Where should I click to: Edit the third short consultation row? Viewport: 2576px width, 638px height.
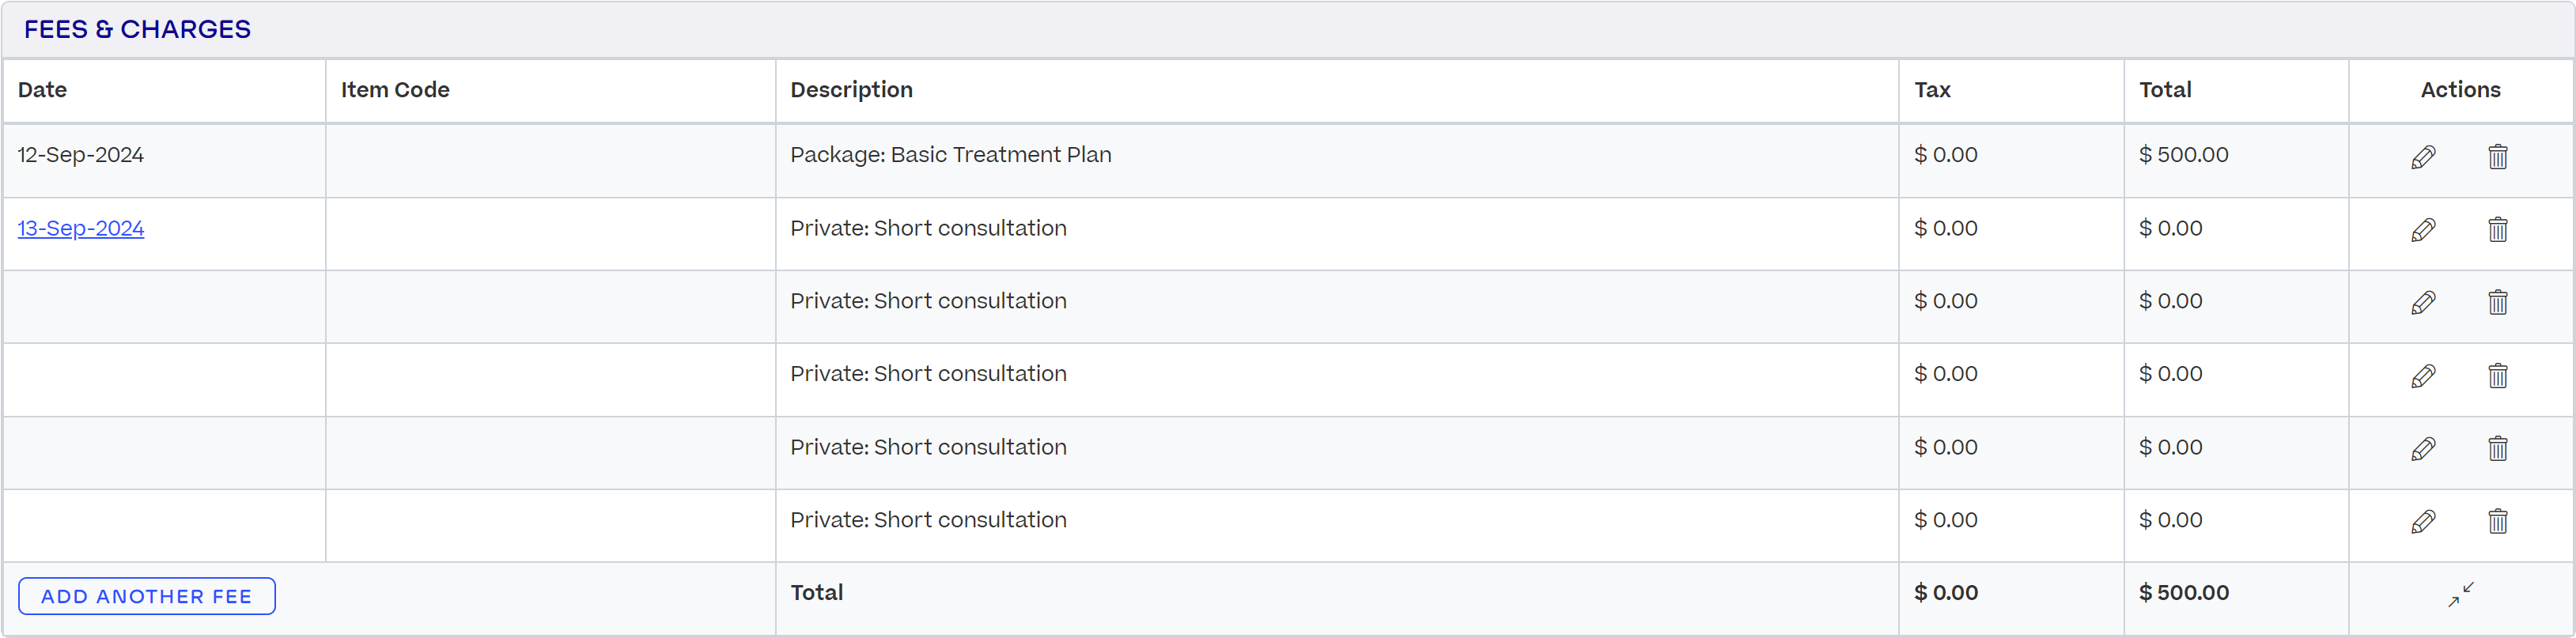[x=2423, y=376]
